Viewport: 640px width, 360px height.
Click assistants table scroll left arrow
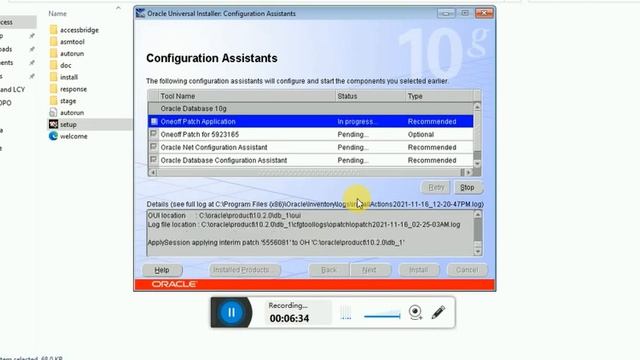click(x=153, y=172)
